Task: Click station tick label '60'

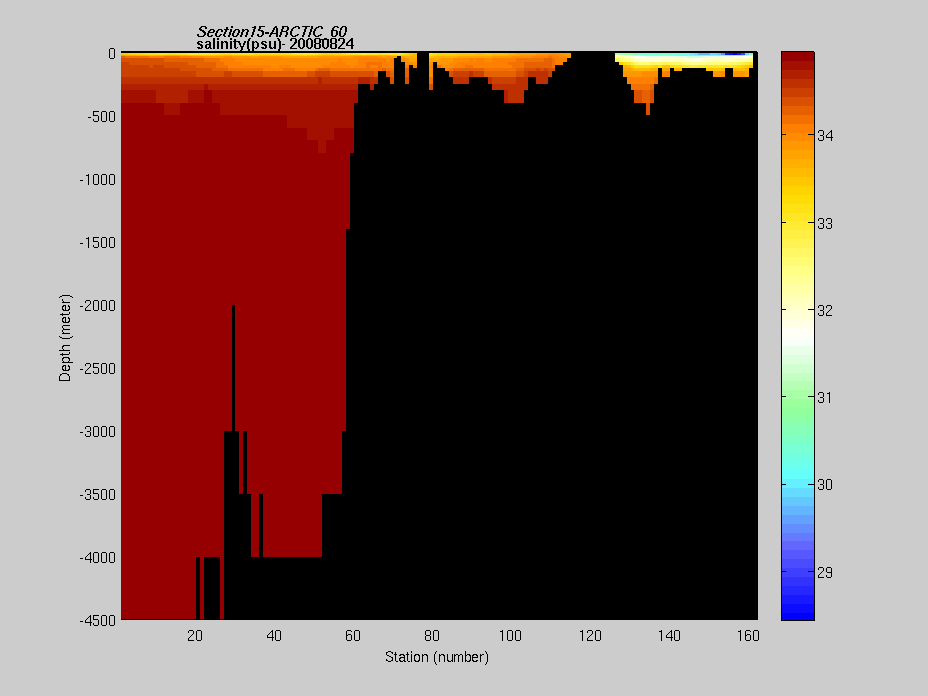Action: pyautogui.click(x=353, y=636)
